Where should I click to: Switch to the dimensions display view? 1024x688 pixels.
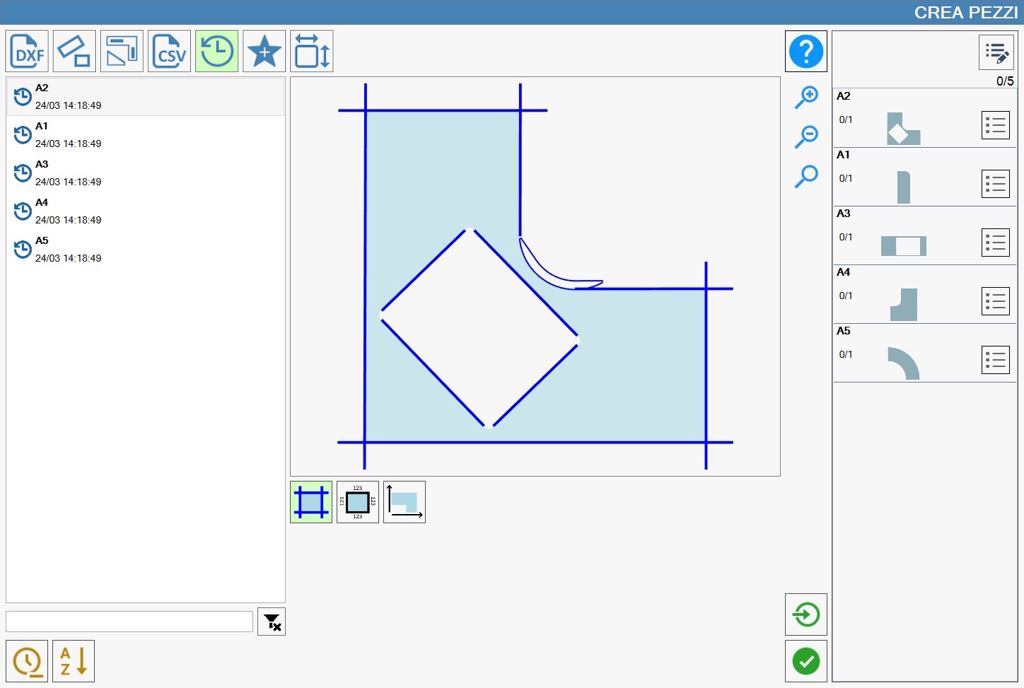click(358, 502)
